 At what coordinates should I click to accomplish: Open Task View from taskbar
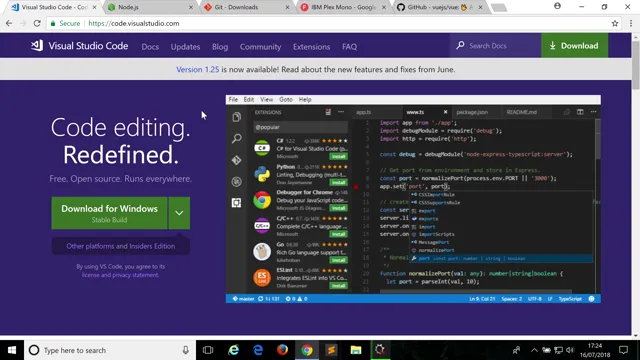tap(208, 350)
